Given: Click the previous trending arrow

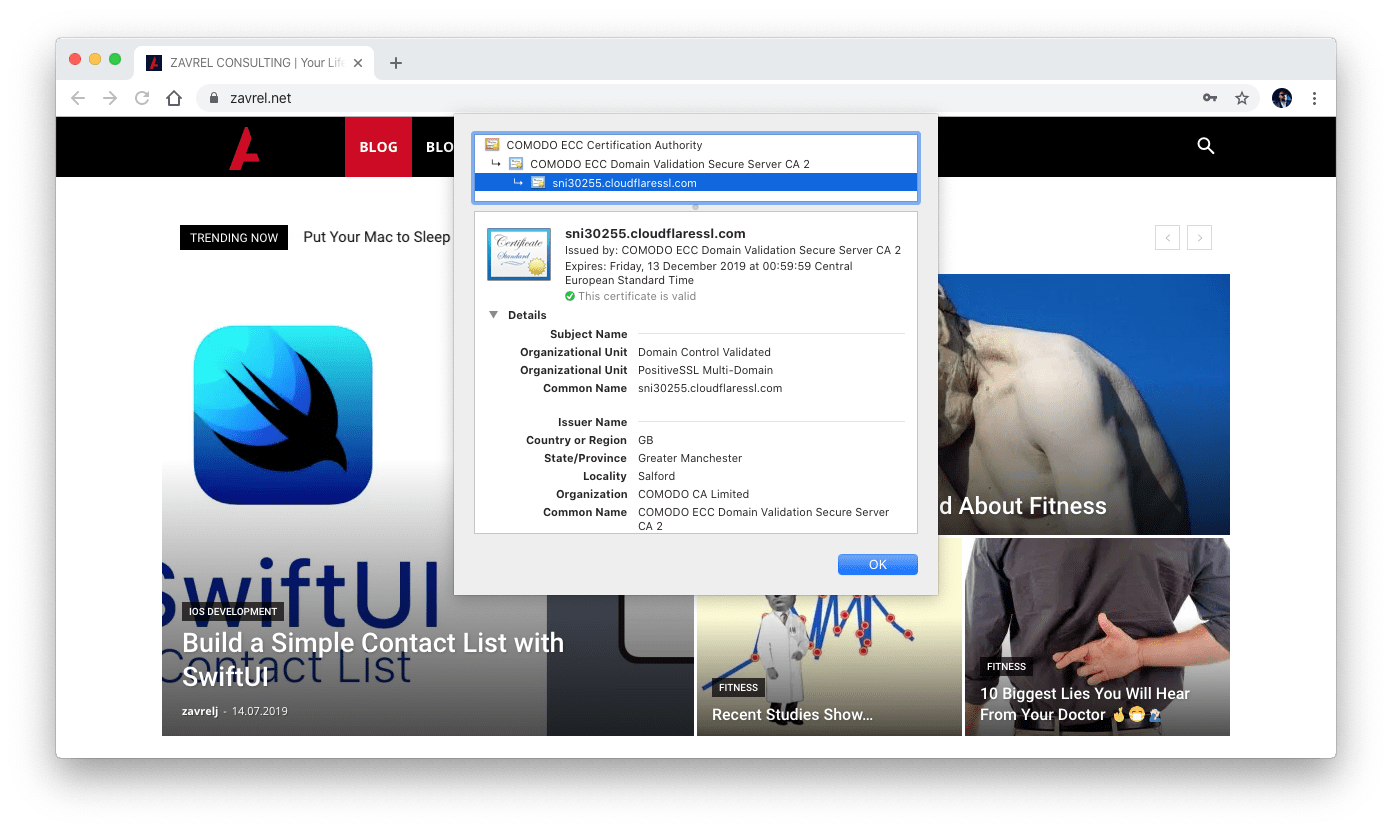Looking at the screenshot, I should click(x=1167, y=238).
